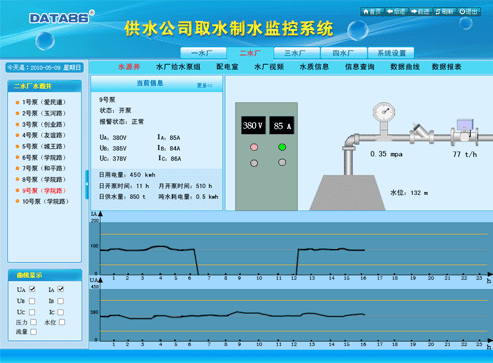Open the 数据报表 menu item
The image size is (493, 363).
[447, 67]
